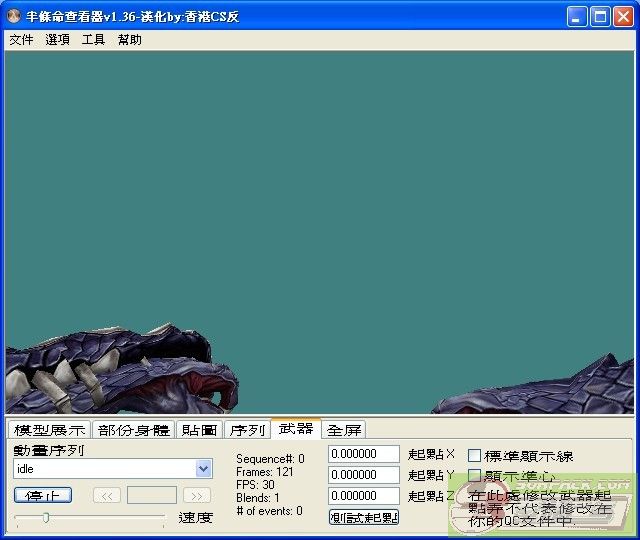Open the 工具 menu

[x=93, y=40]
